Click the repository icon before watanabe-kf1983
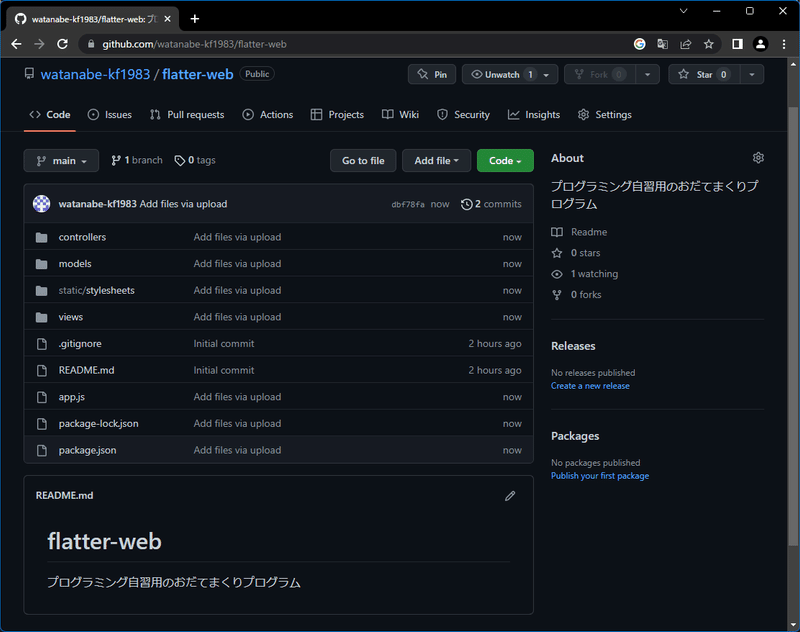This screenshot has width=800, height=632. click(x=29, y=74)
